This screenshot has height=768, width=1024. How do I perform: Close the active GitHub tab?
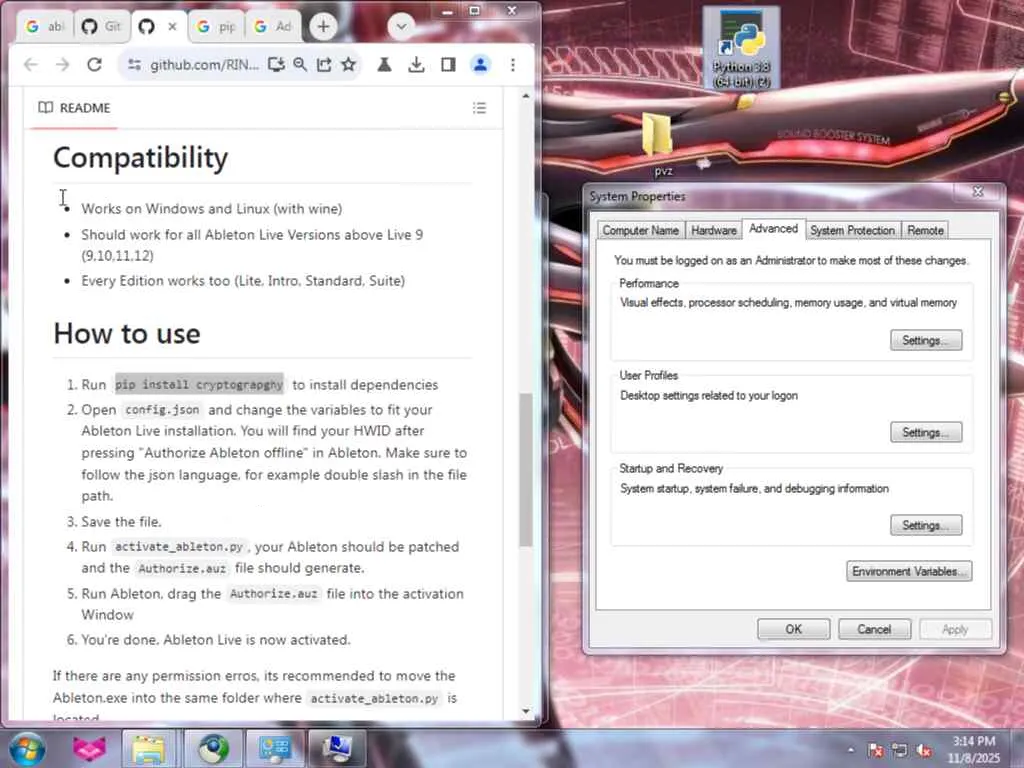(172, 26)
